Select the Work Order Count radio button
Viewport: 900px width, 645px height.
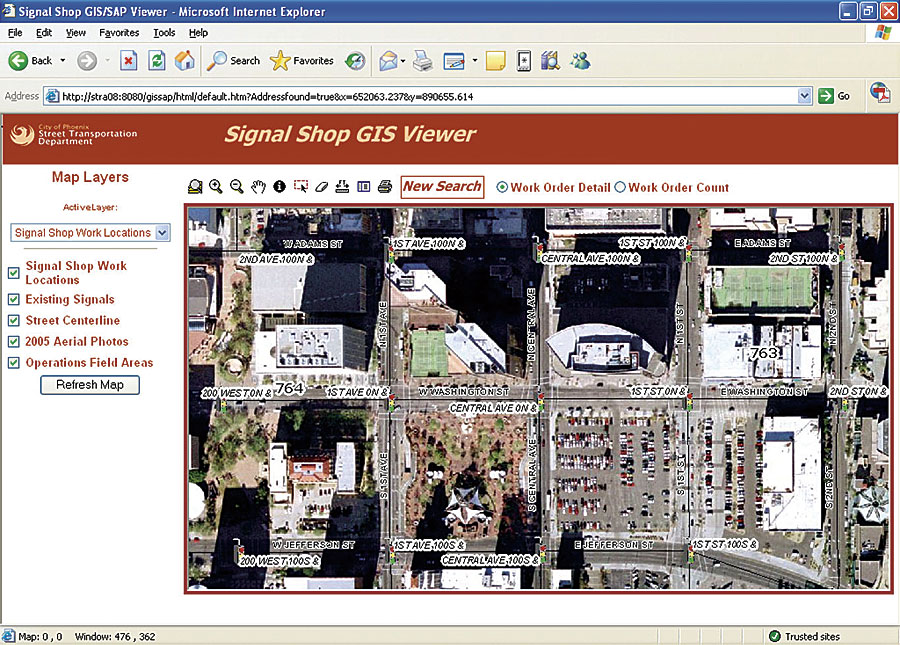point(620,187)
